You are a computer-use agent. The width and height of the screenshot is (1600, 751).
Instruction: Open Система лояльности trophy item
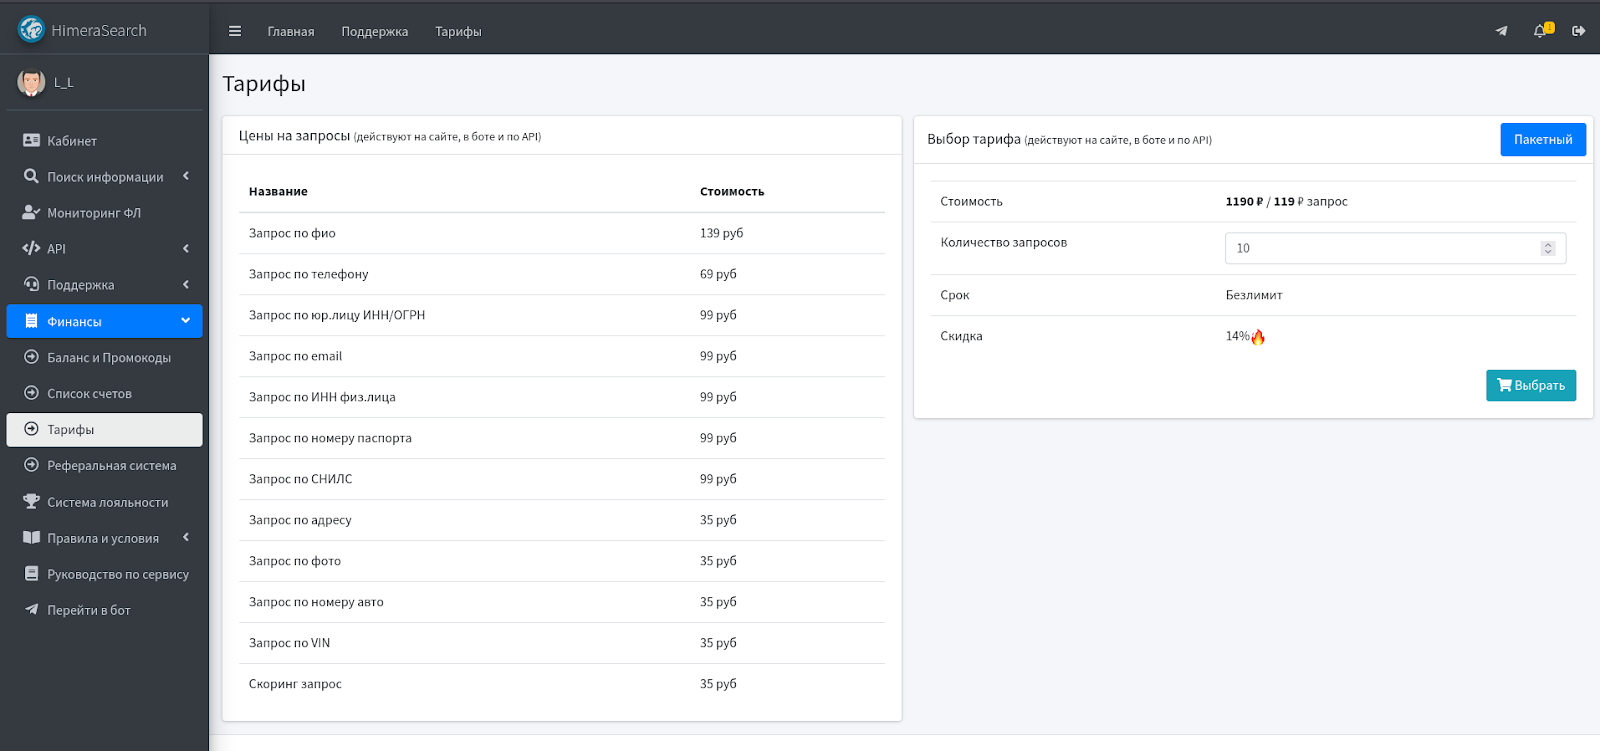pos(107,502)
